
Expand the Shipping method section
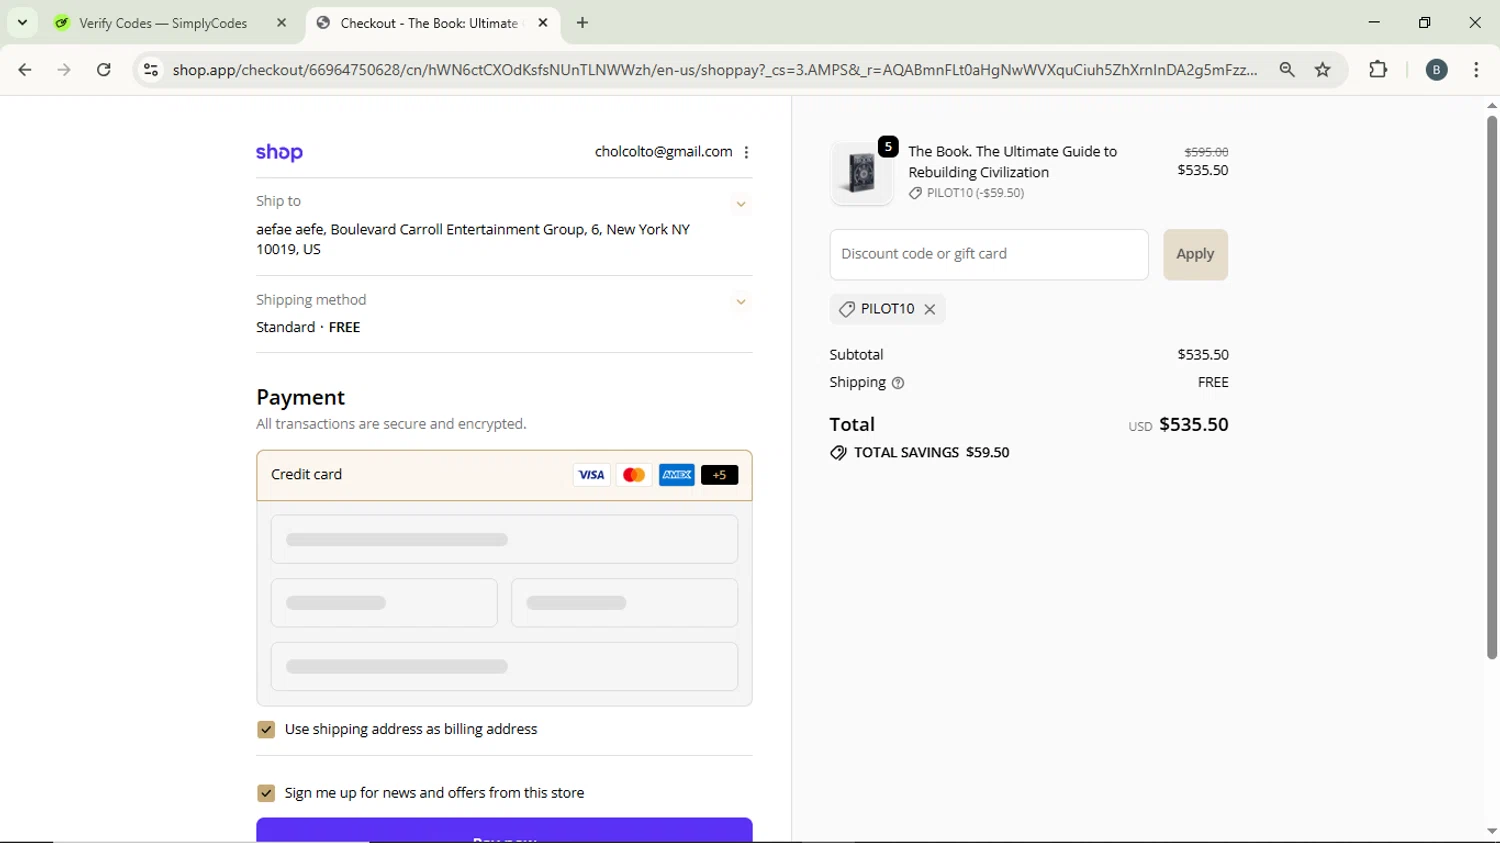click(x=741, y=302)
